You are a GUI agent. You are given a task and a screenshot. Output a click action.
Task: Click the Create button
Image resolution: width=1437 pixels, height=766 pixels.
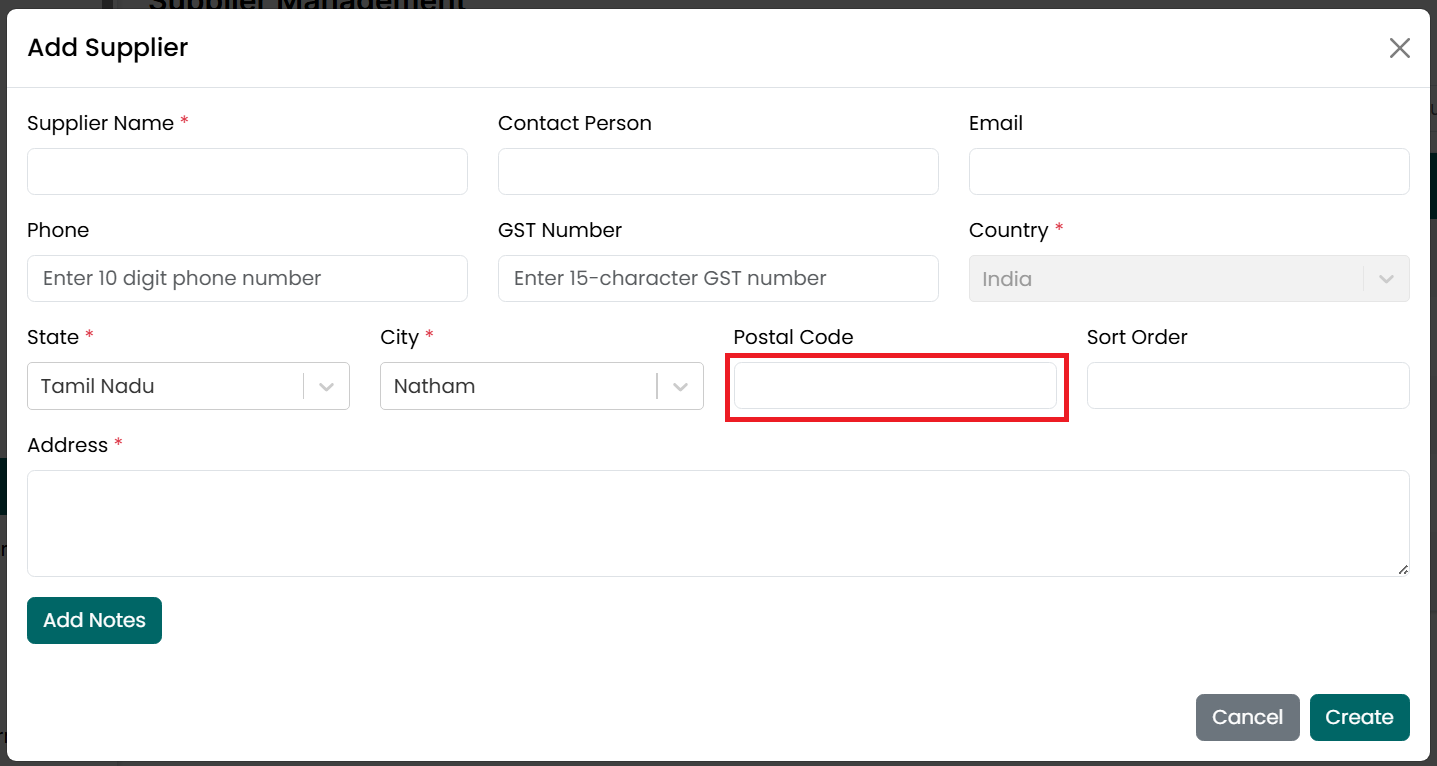pyautogui.click(x=1359, y=717)
